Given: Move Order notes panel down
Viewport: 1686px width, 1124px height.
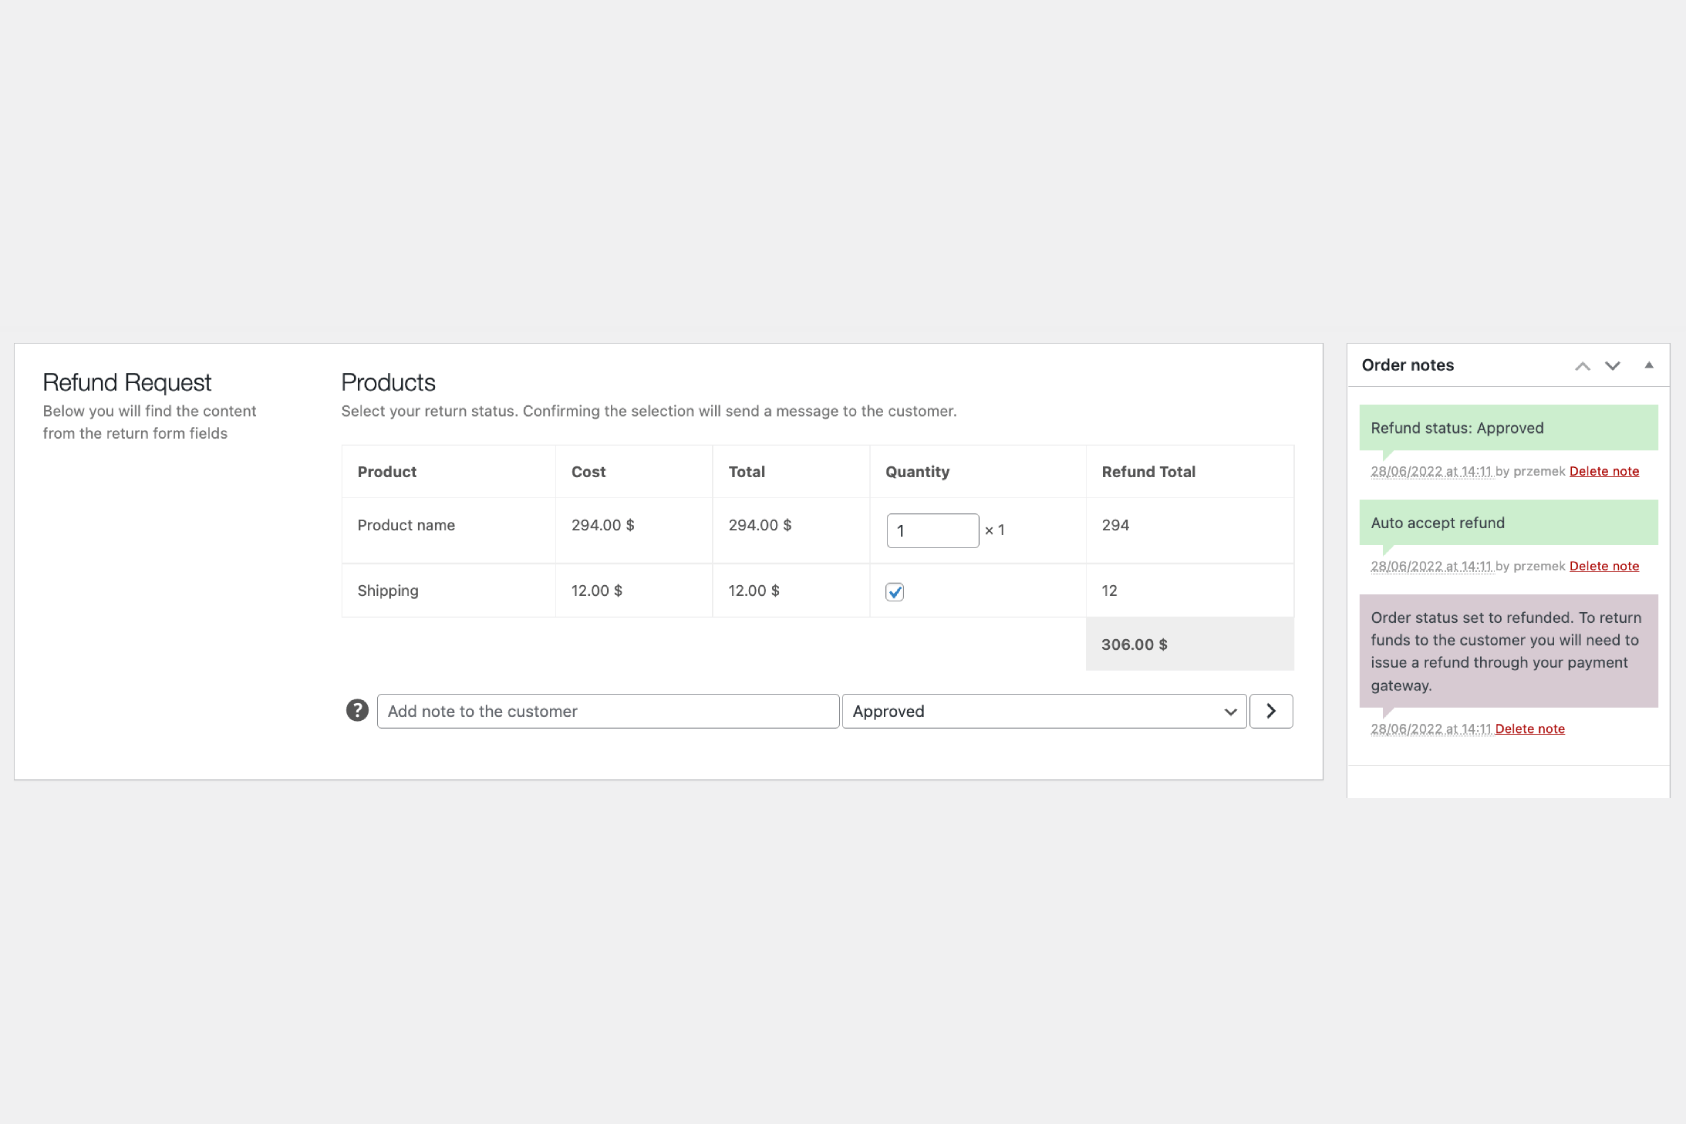Looking at the screenshot, I should 1612,366.
